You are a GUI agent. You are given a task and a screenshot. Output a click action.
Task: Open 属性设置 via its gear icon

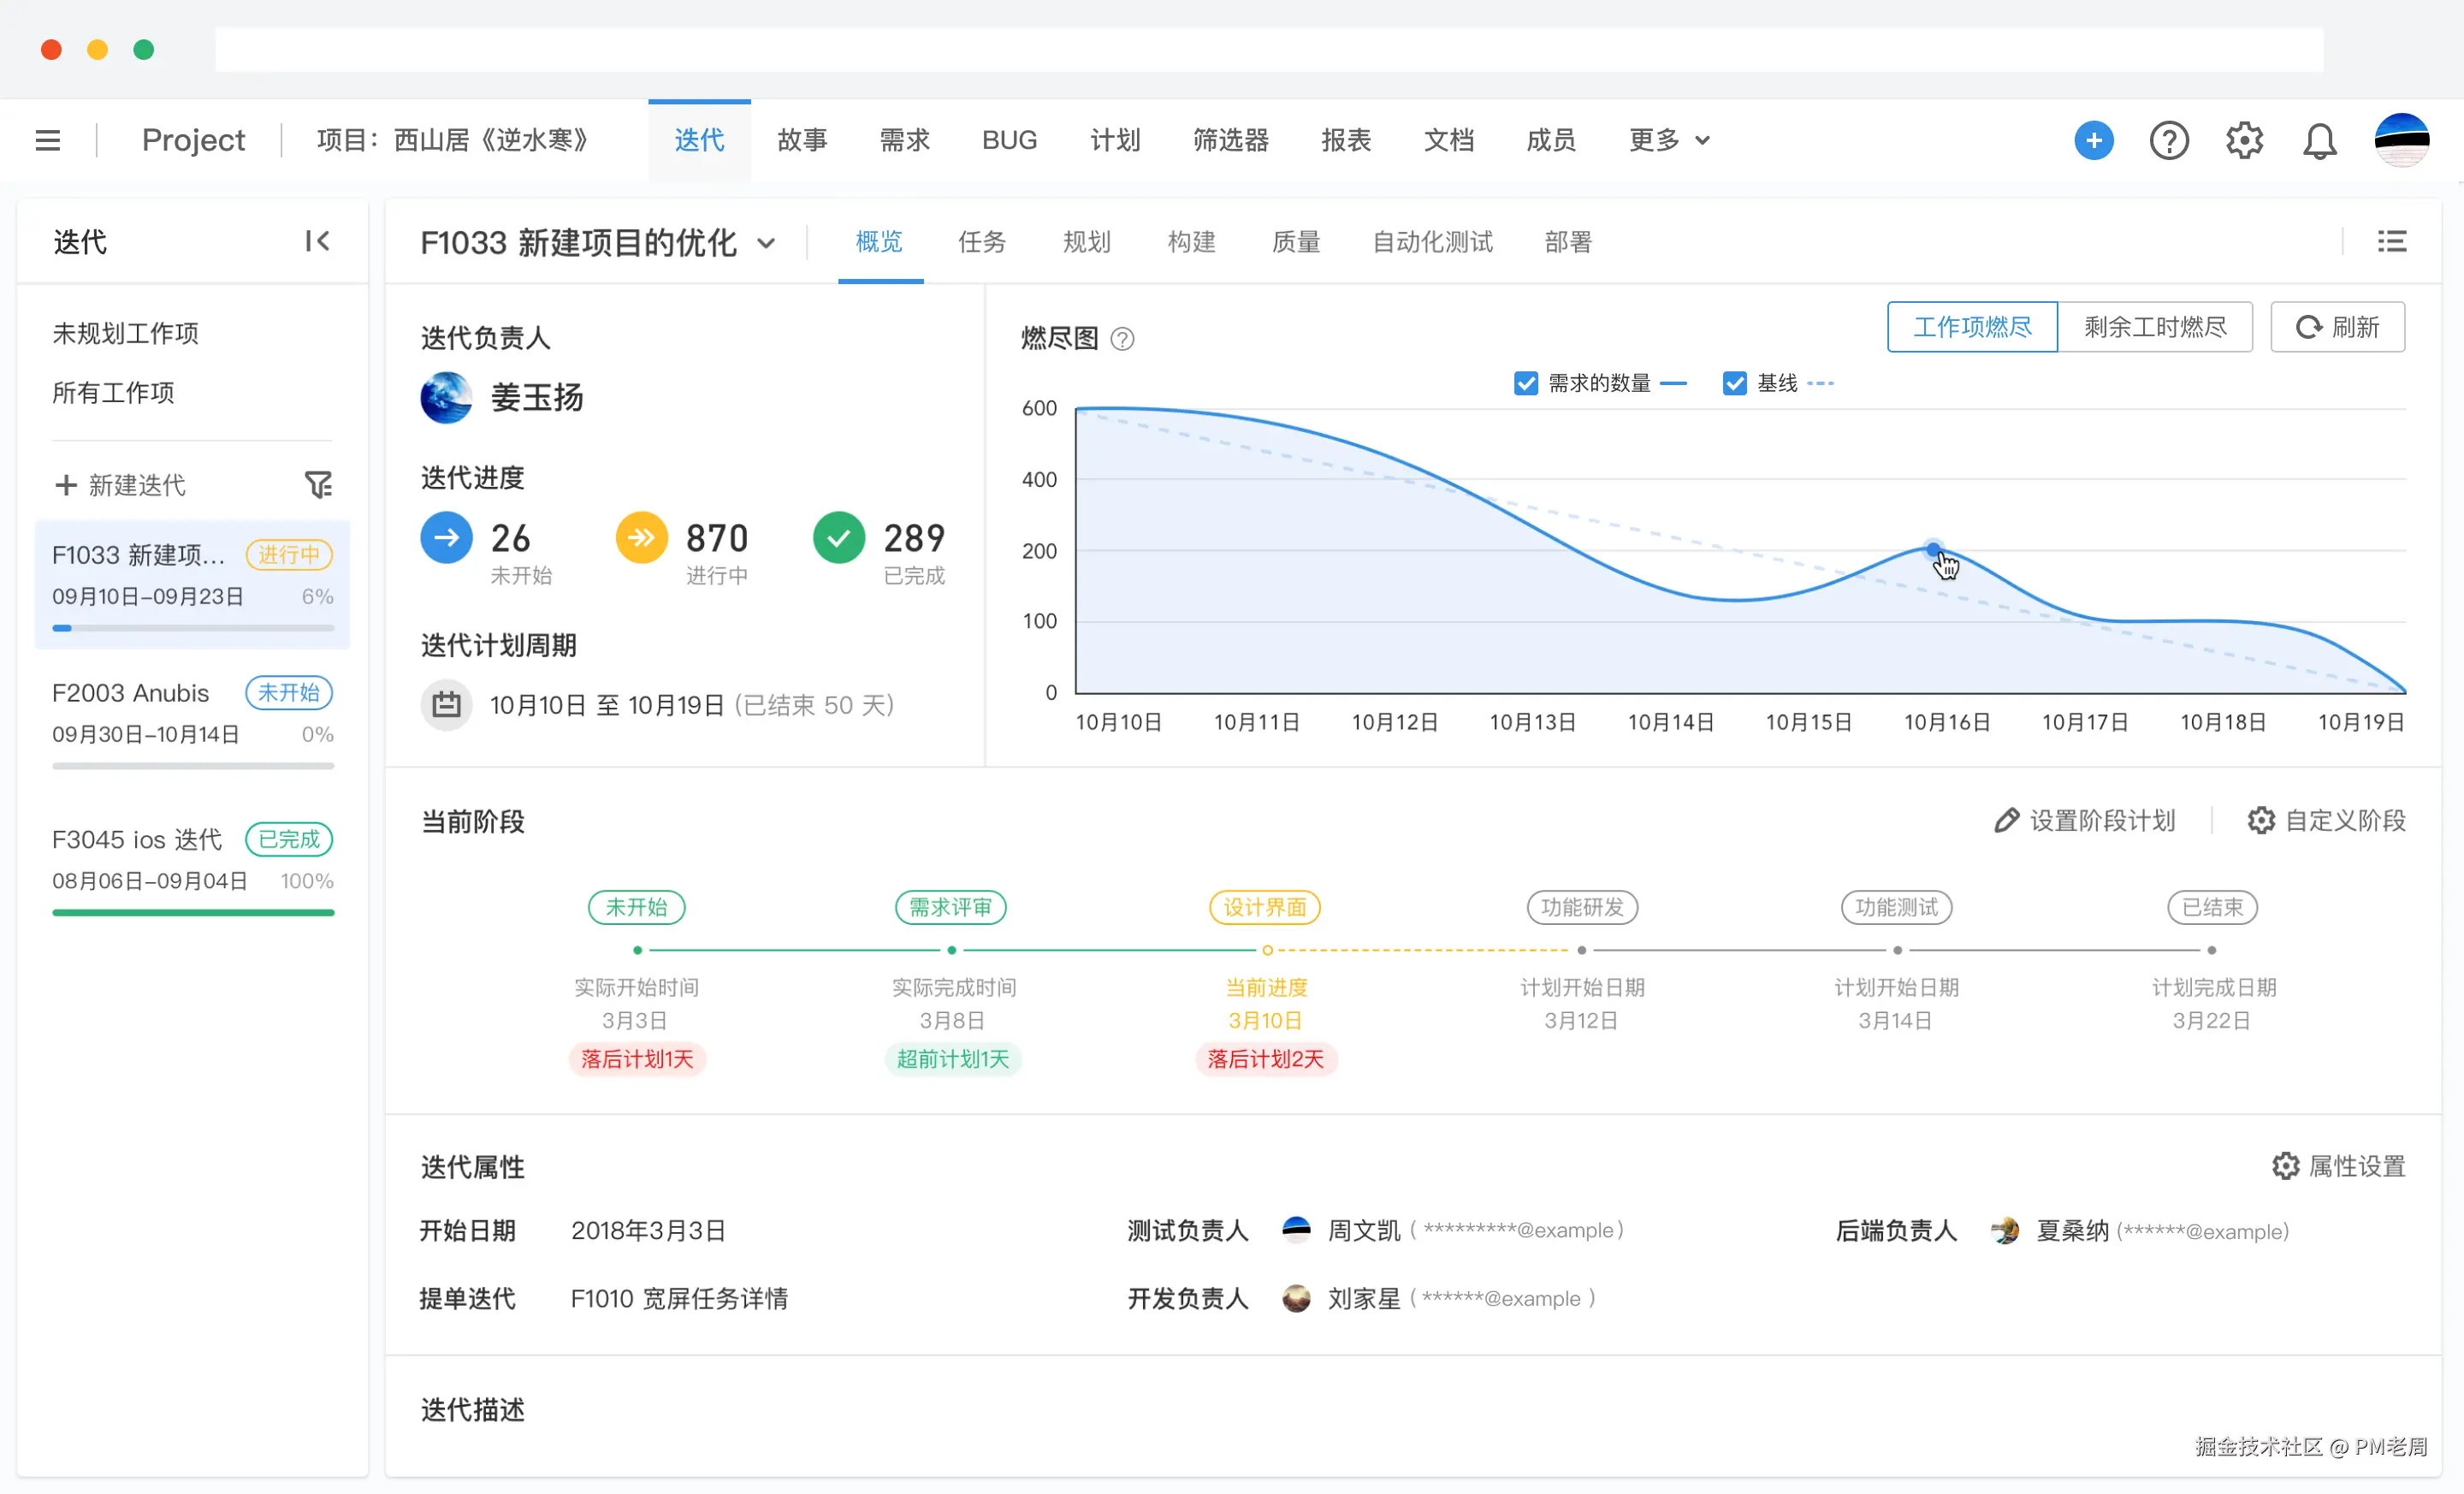pyautogui.click(x=2286, y=1166)
